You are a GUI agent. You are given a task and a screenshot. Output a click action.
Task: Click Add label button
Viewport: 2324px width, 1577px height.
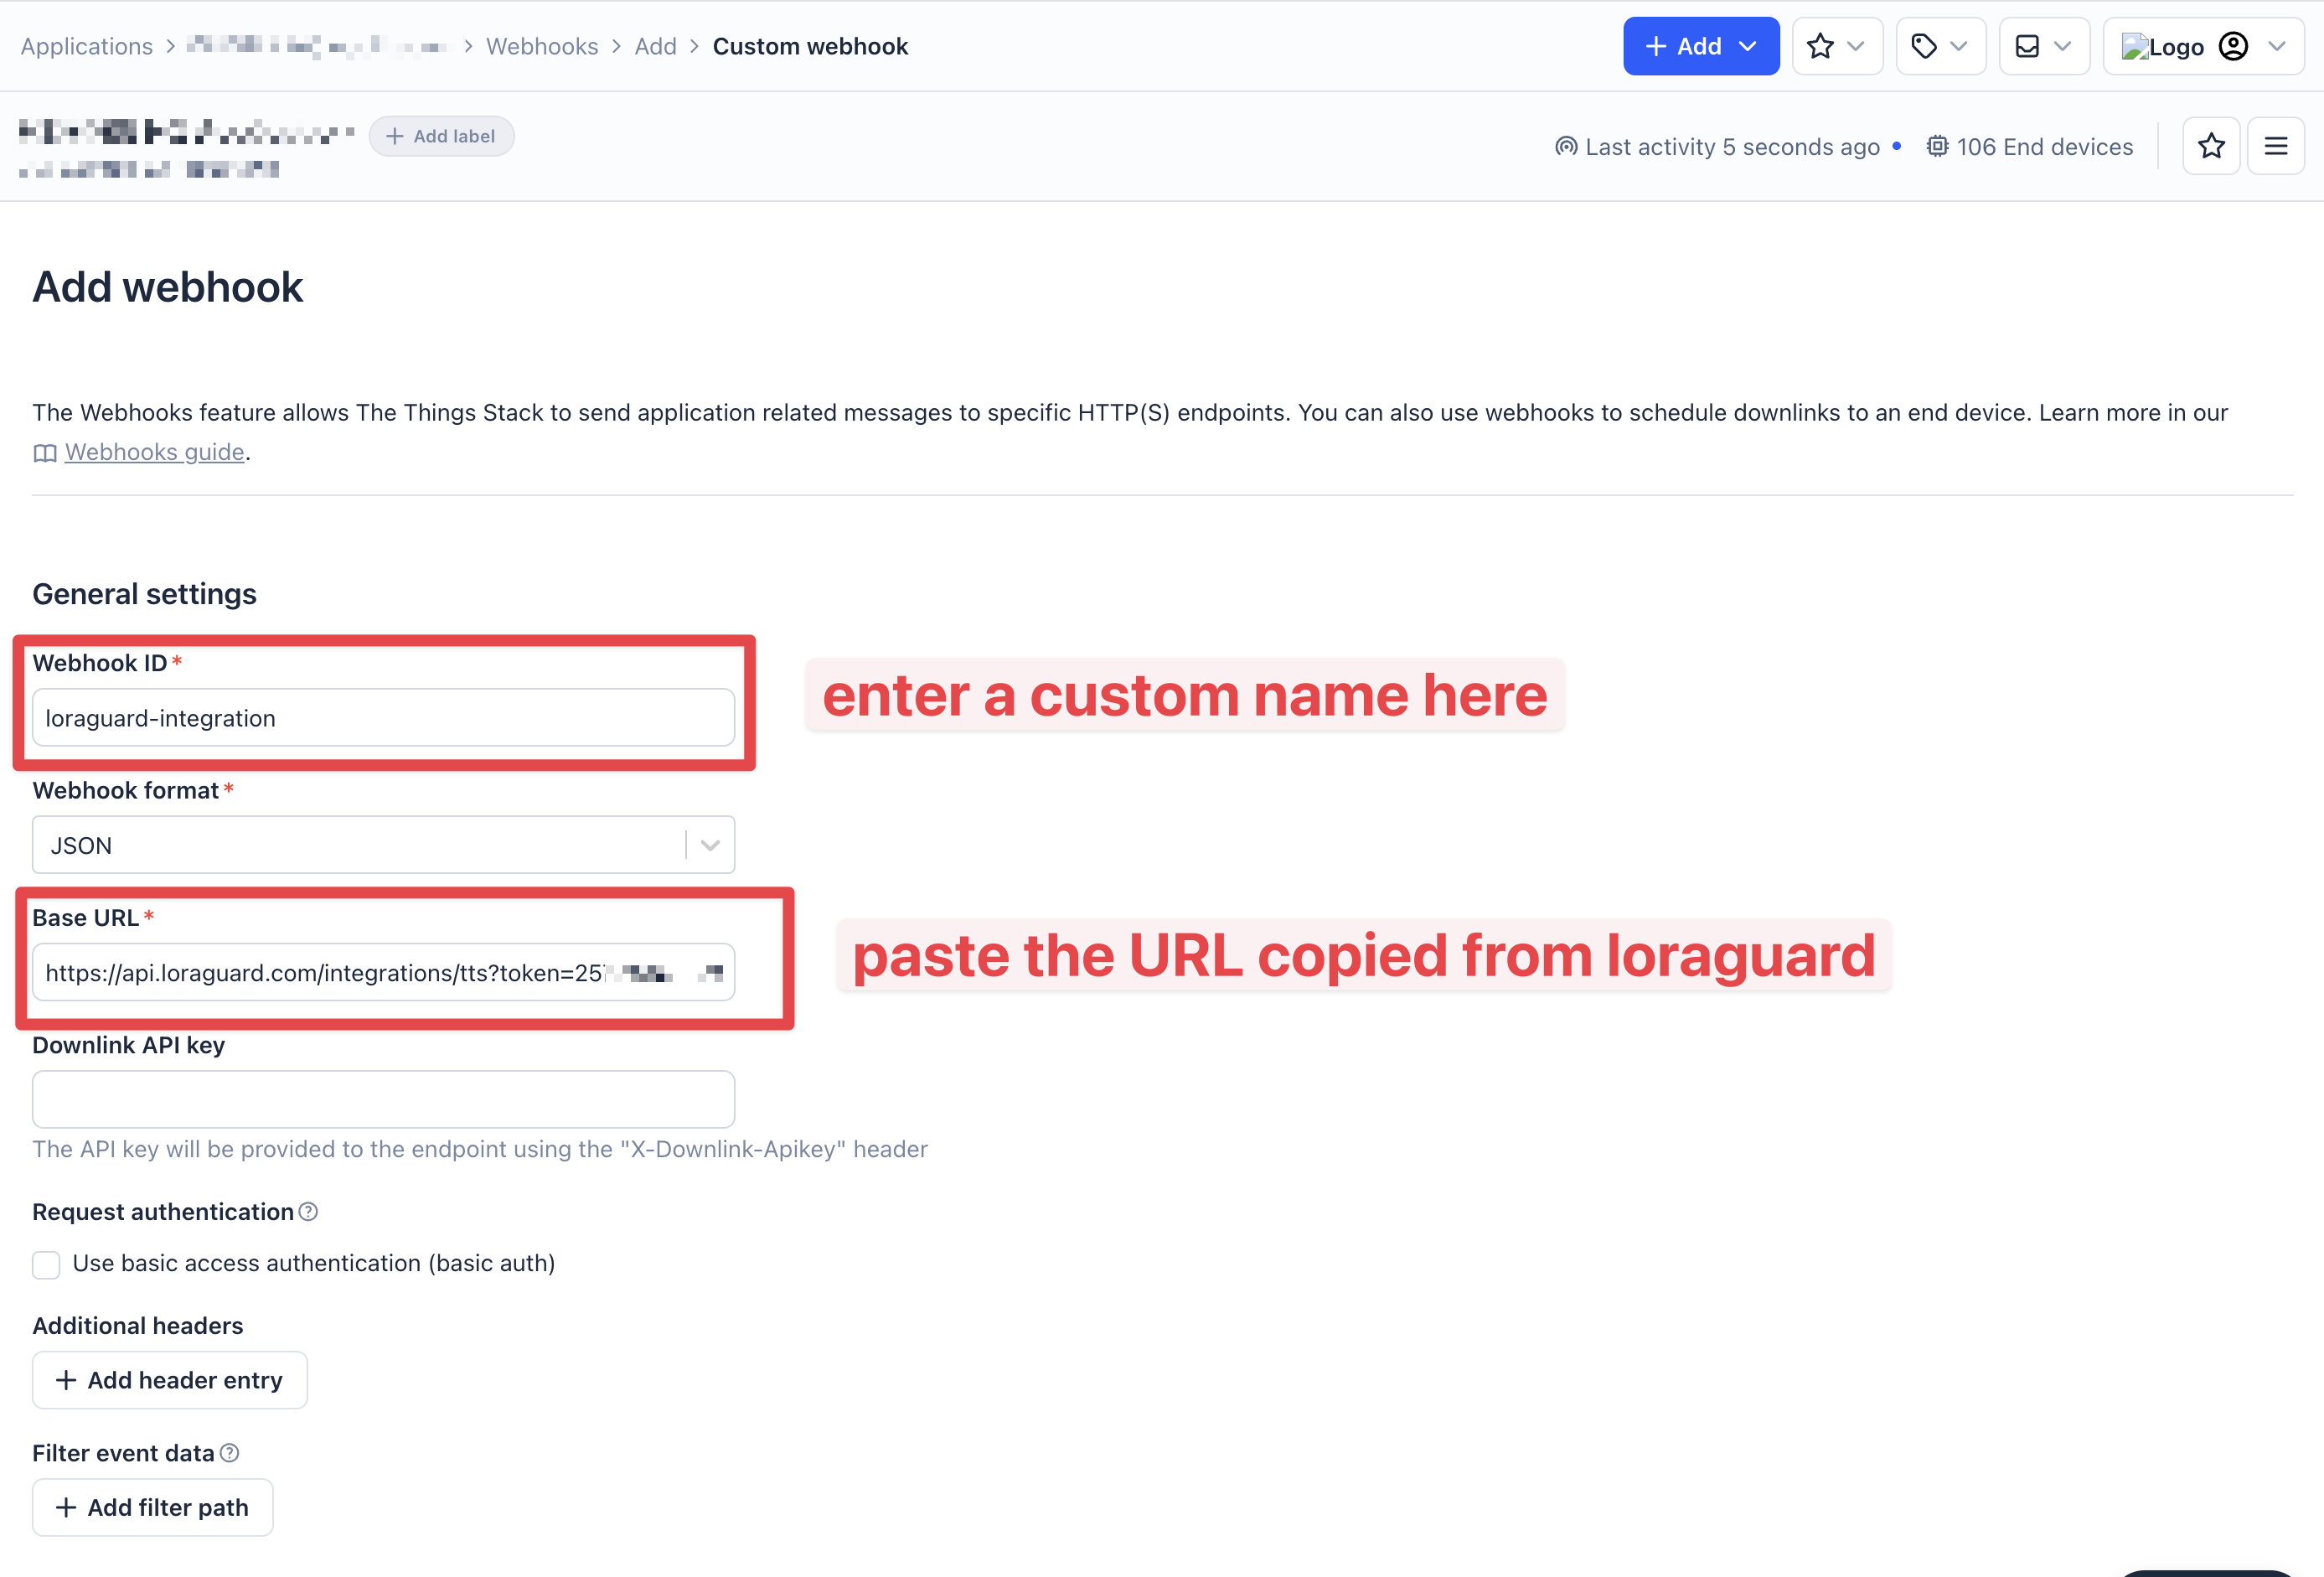click(x=441, y=136)
